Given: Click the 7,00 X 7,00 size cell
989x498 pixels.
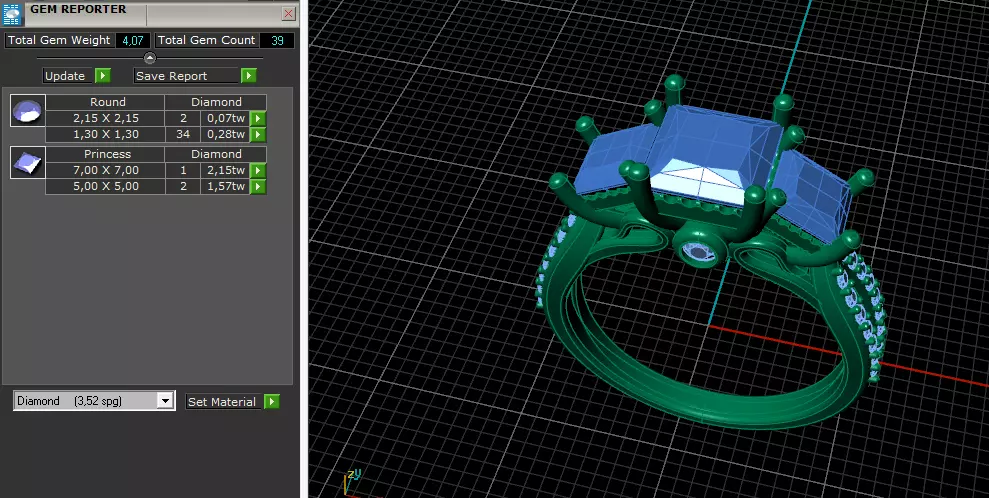Looking at the screenshot, I should coord(105,170).
